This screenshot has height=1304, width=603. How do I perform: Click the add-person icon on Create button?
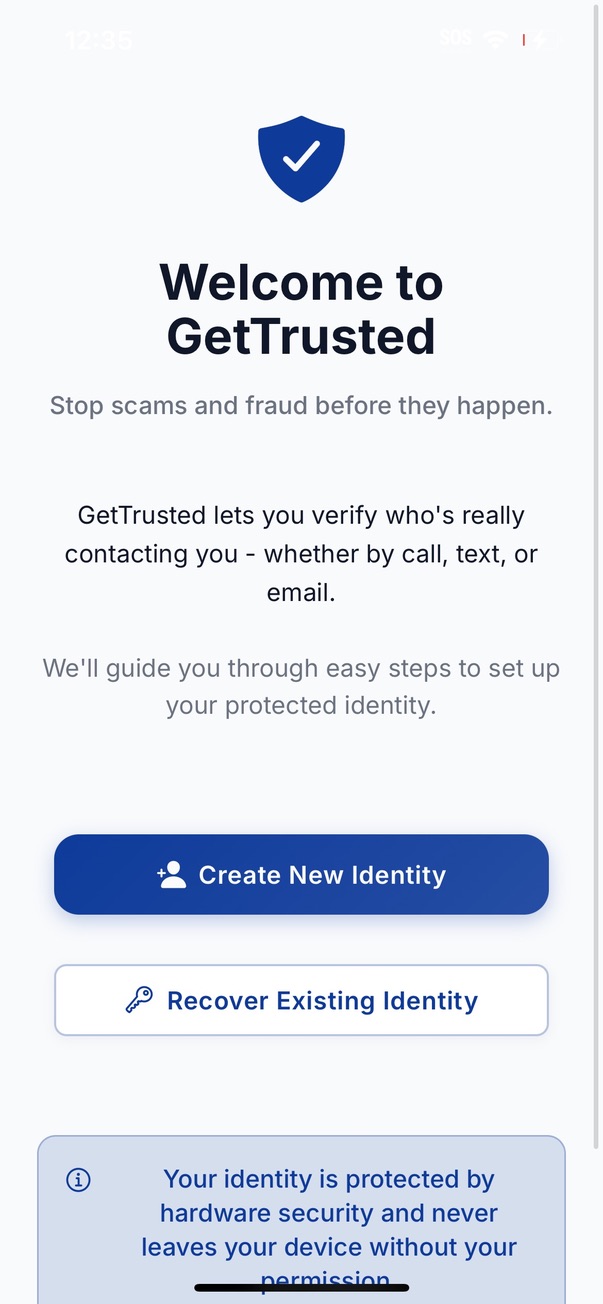pyautogui.click(x=172, y=875)
